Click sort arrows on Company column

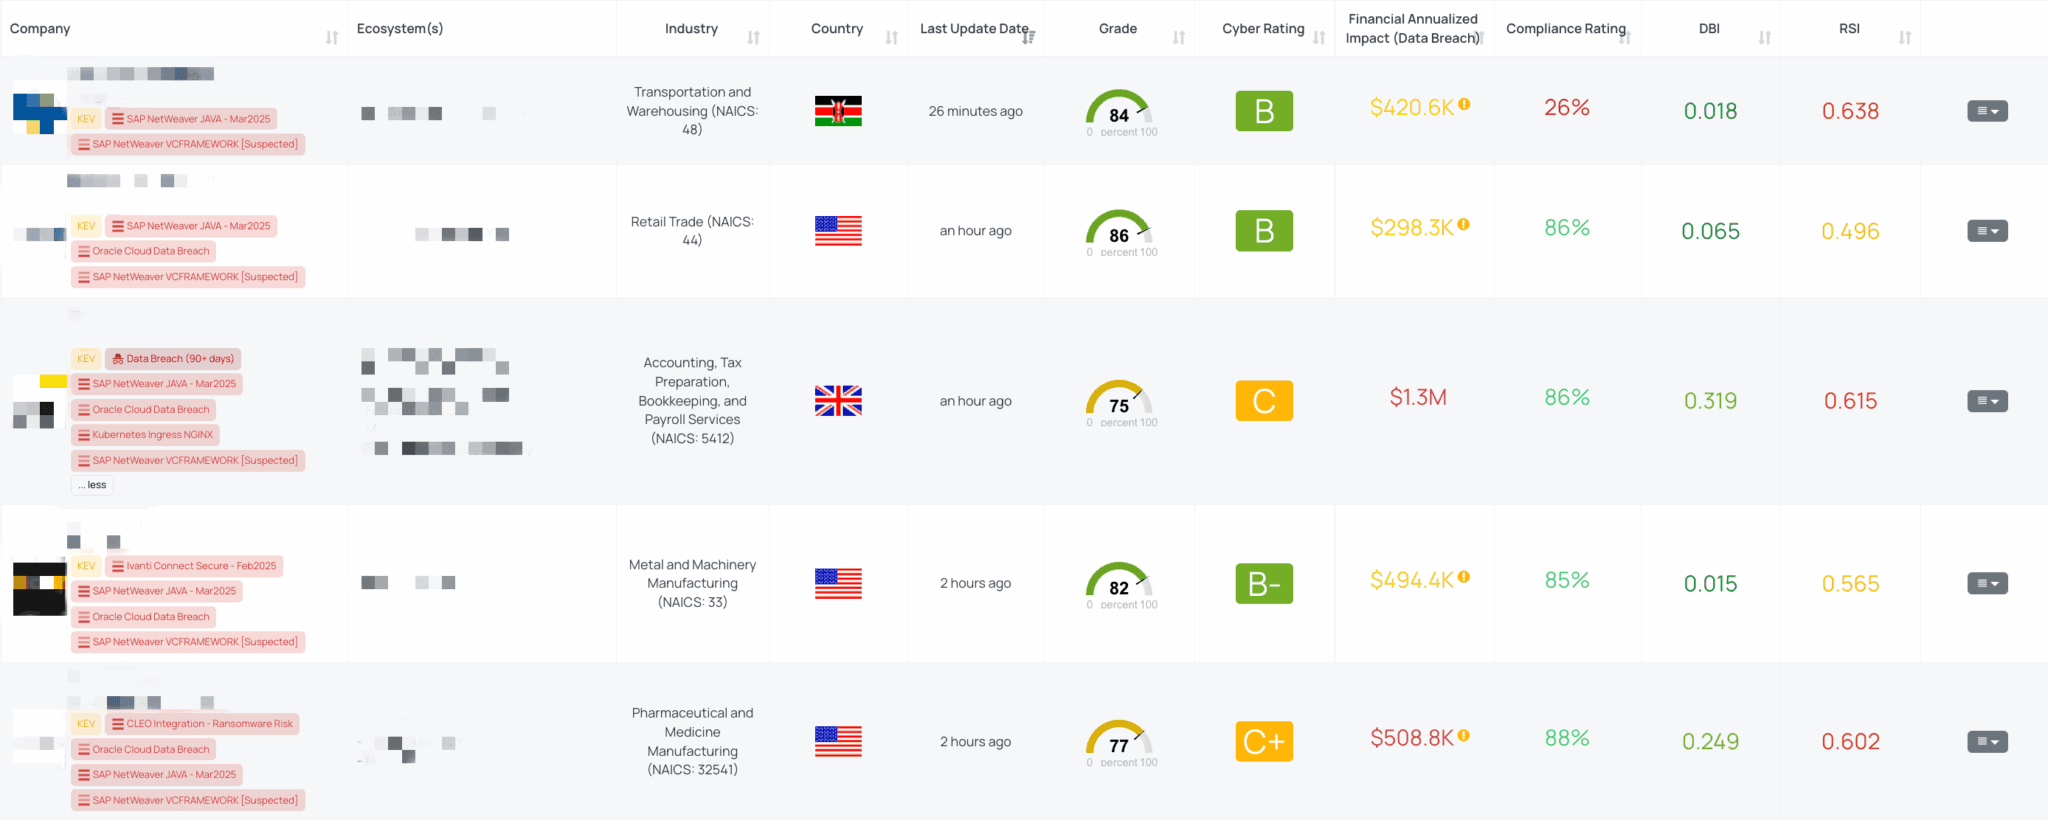coord(332,38)
